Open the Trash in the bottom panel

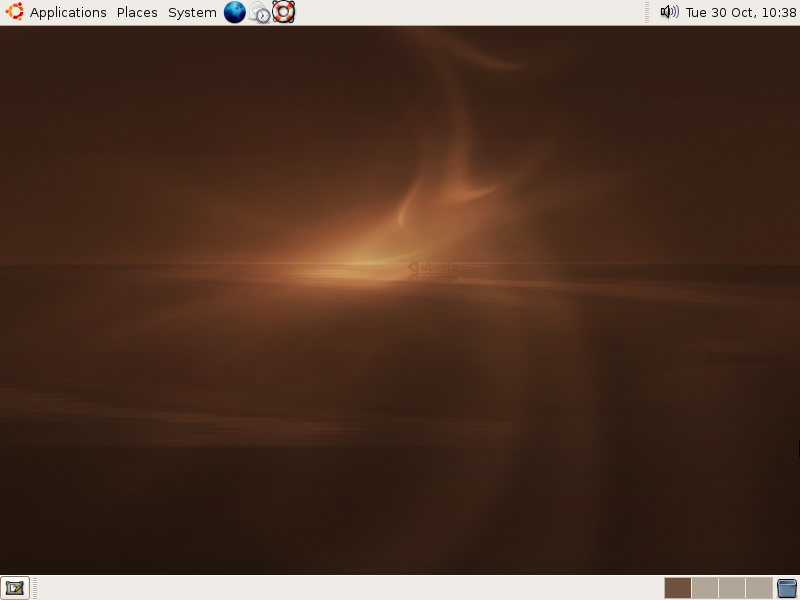787,588
